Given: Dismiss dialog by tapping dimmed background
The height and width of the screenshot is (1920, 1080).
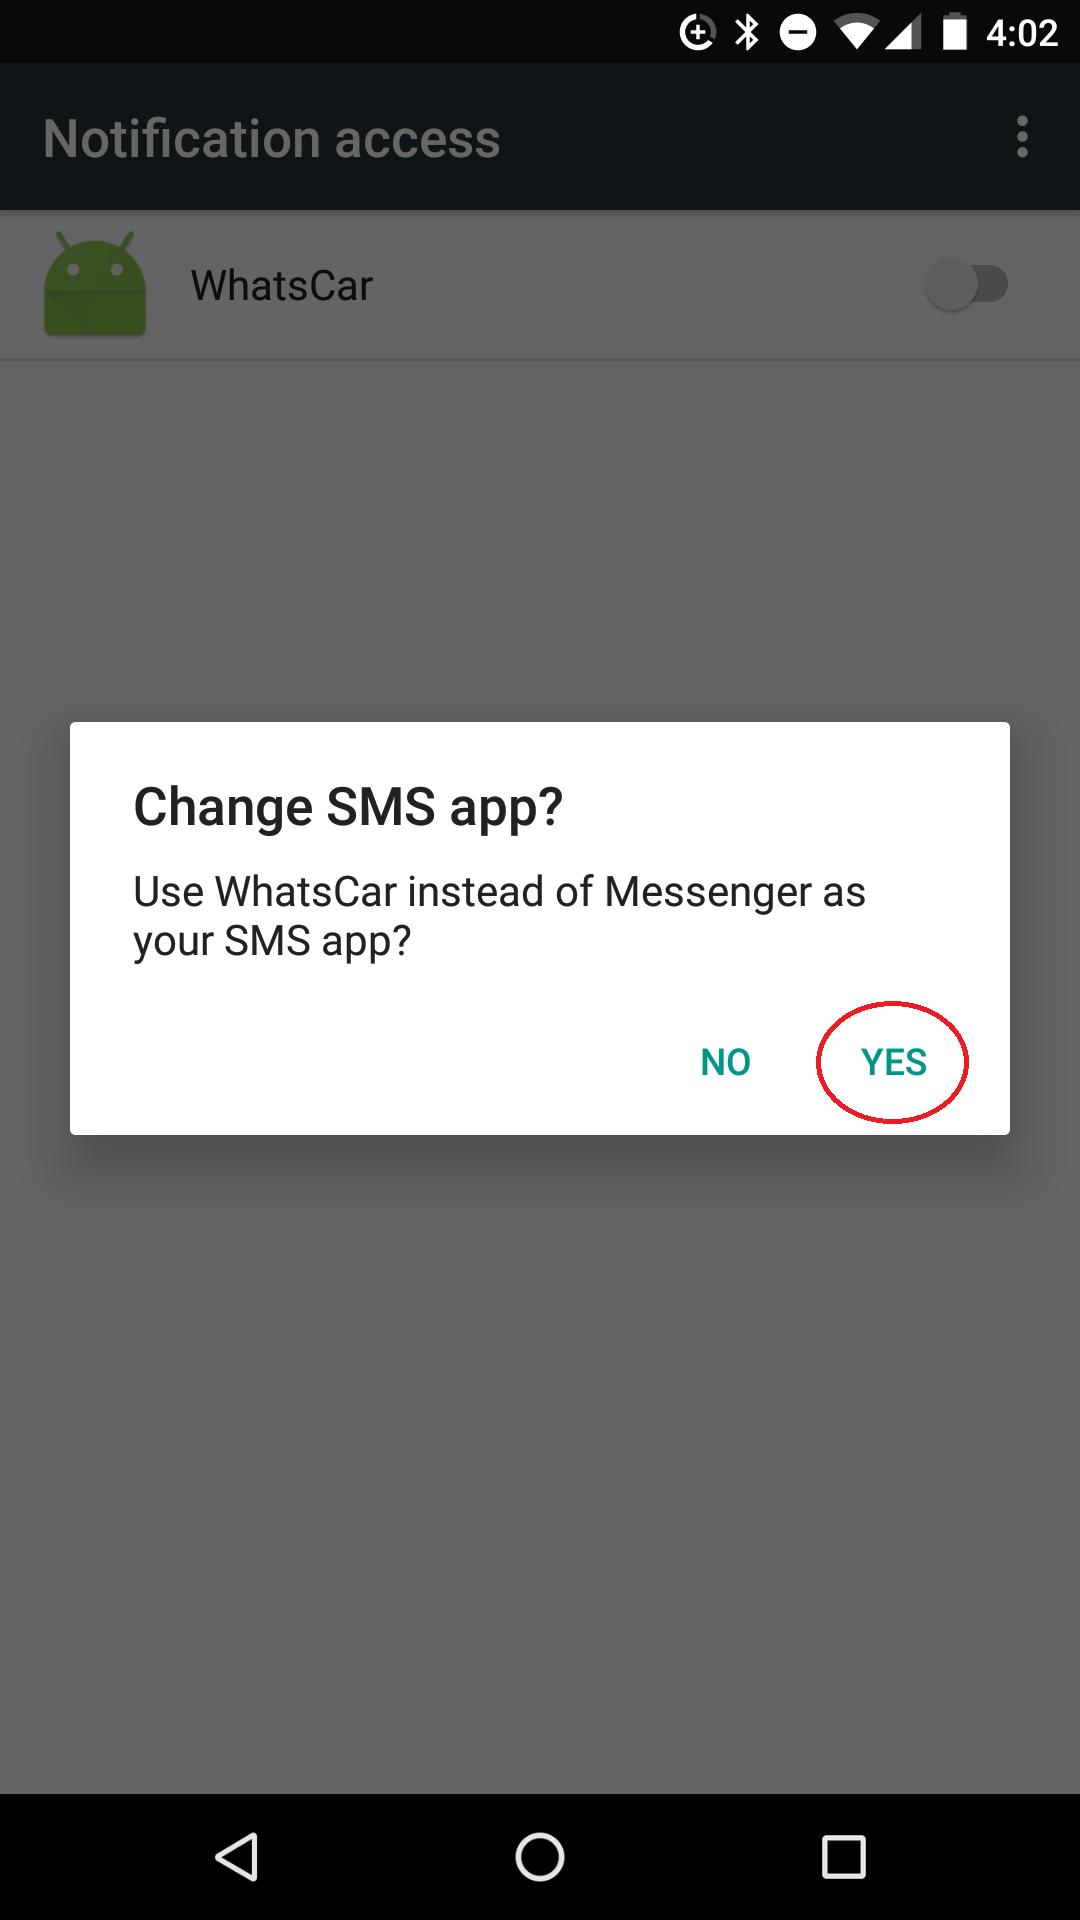Looking at the screenshot, I should coord(540,1450).
